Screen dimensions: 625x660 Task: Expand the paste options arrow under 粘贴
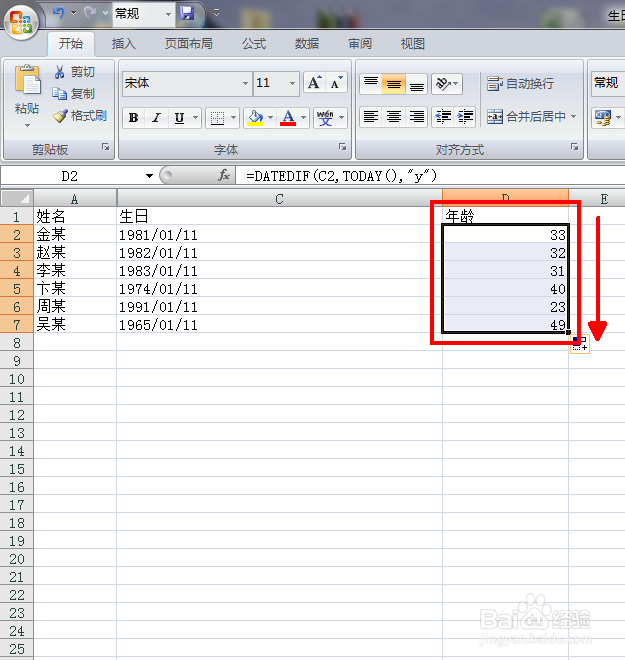(27, 125)
